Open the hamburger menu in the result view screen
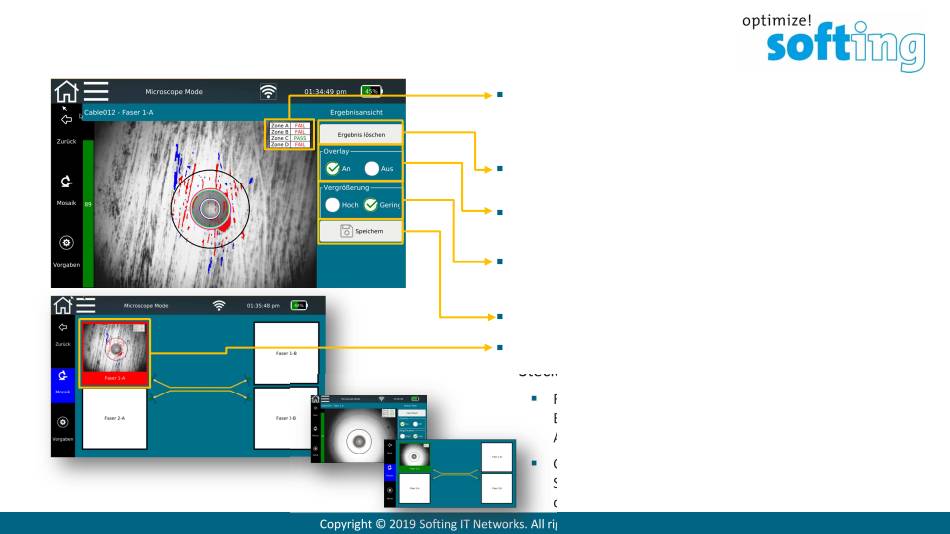 click(x=96, y=92)
